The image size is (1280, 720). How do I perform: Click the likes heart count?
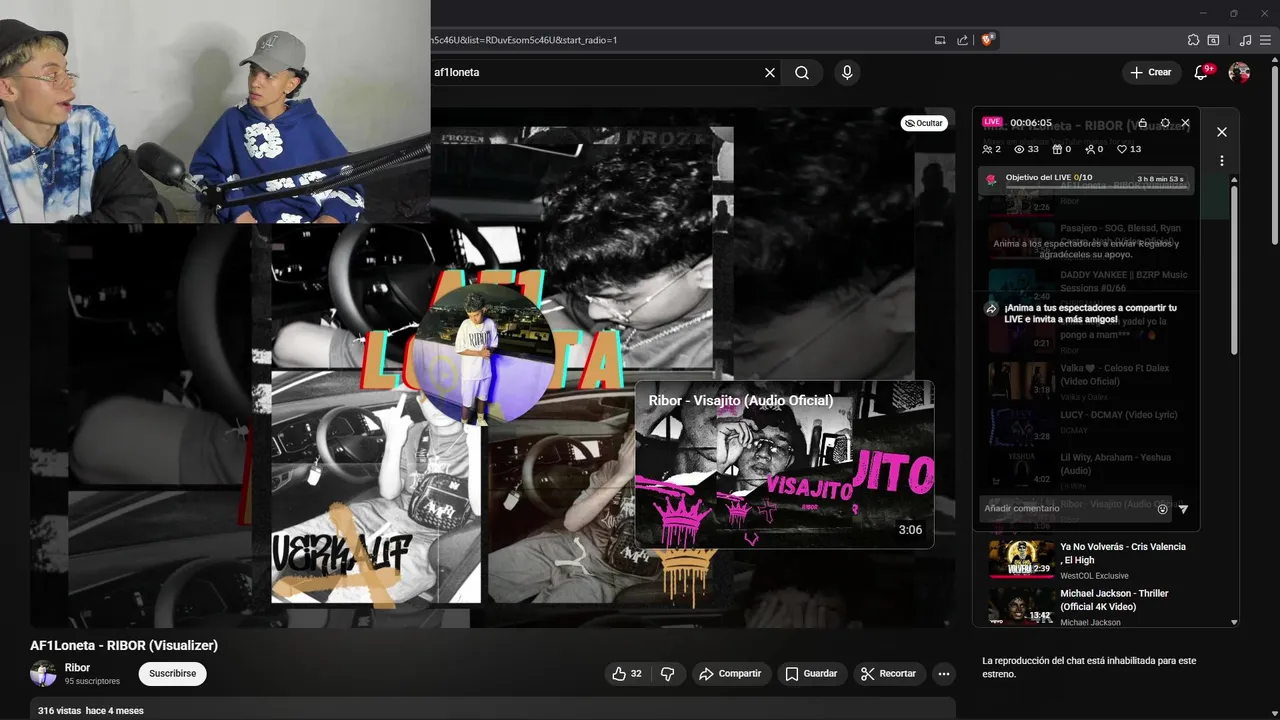(1129, 149)
